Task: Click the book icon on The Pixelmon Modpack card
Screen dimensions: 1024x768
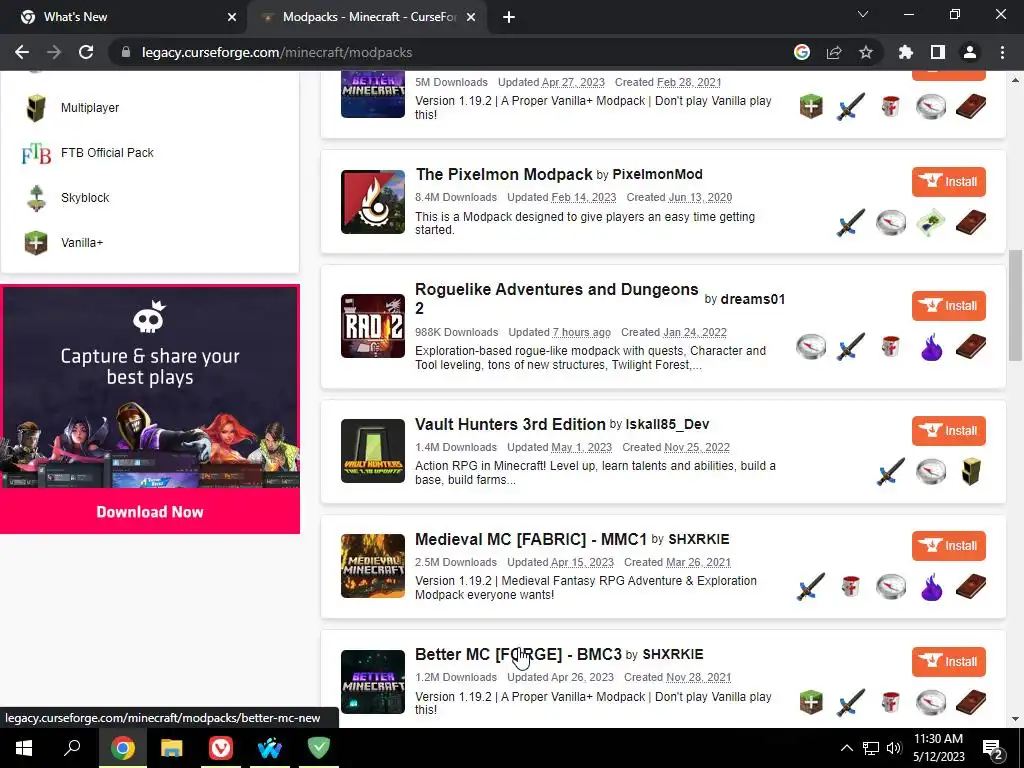Action: pyautogui.click(x=971, y=223)
